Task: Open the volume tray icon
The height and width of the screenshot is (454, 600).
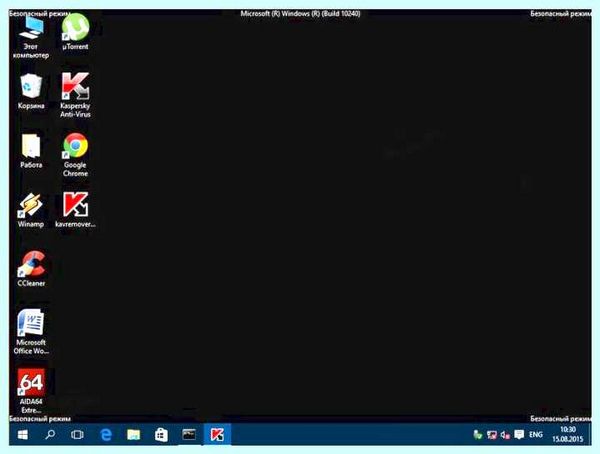Action: (505, 434)
